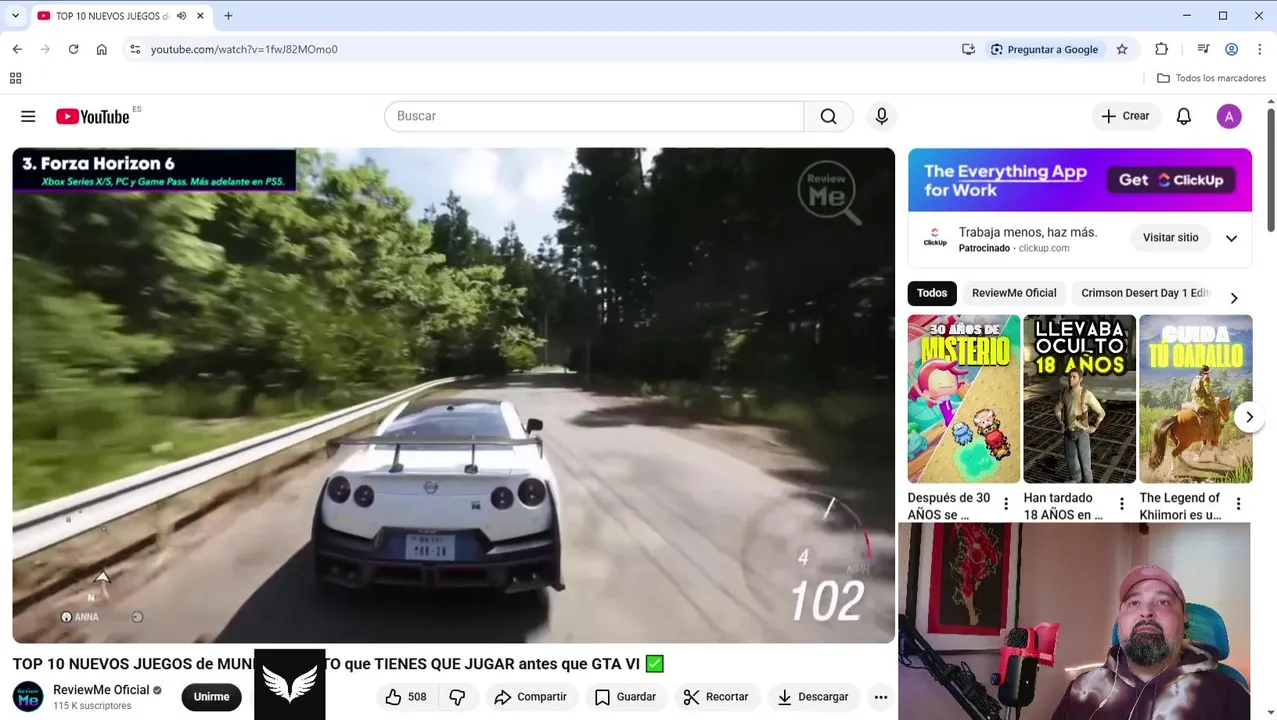Image resolution: width=1277 pixels, height=720 pixels.
Task: Install app icon in address bar
Action: pos(968,49)
